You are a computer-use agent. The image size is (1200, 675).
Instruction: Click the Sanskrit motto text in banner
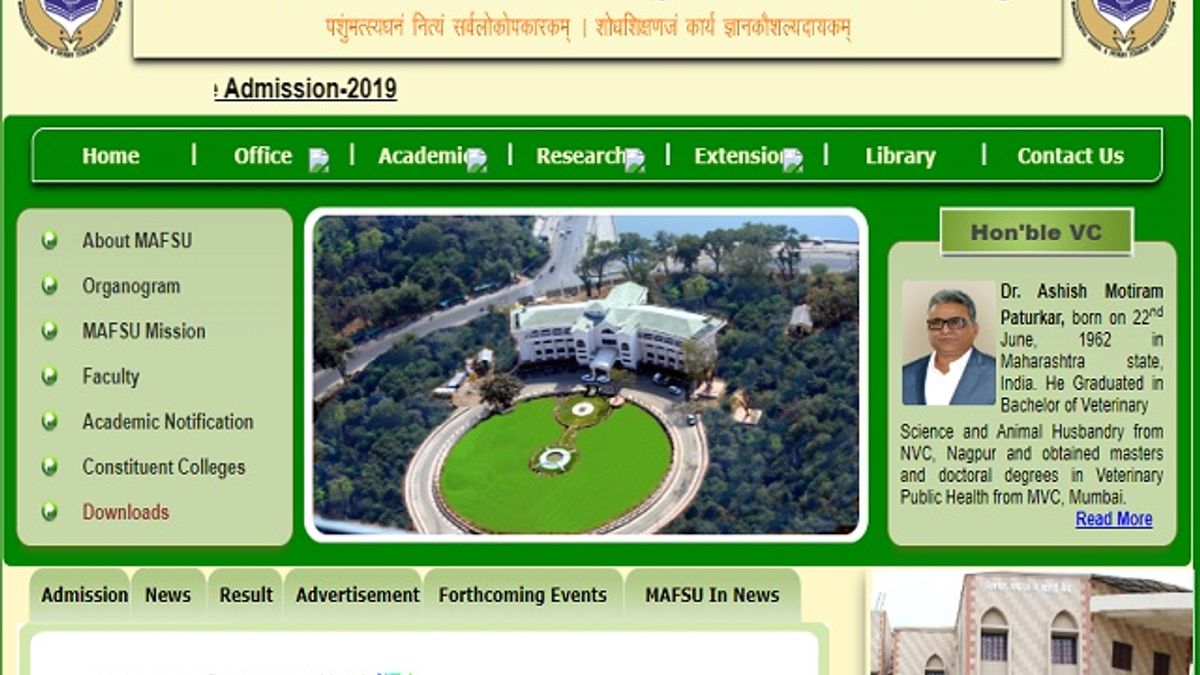click(x=588, y=27)
